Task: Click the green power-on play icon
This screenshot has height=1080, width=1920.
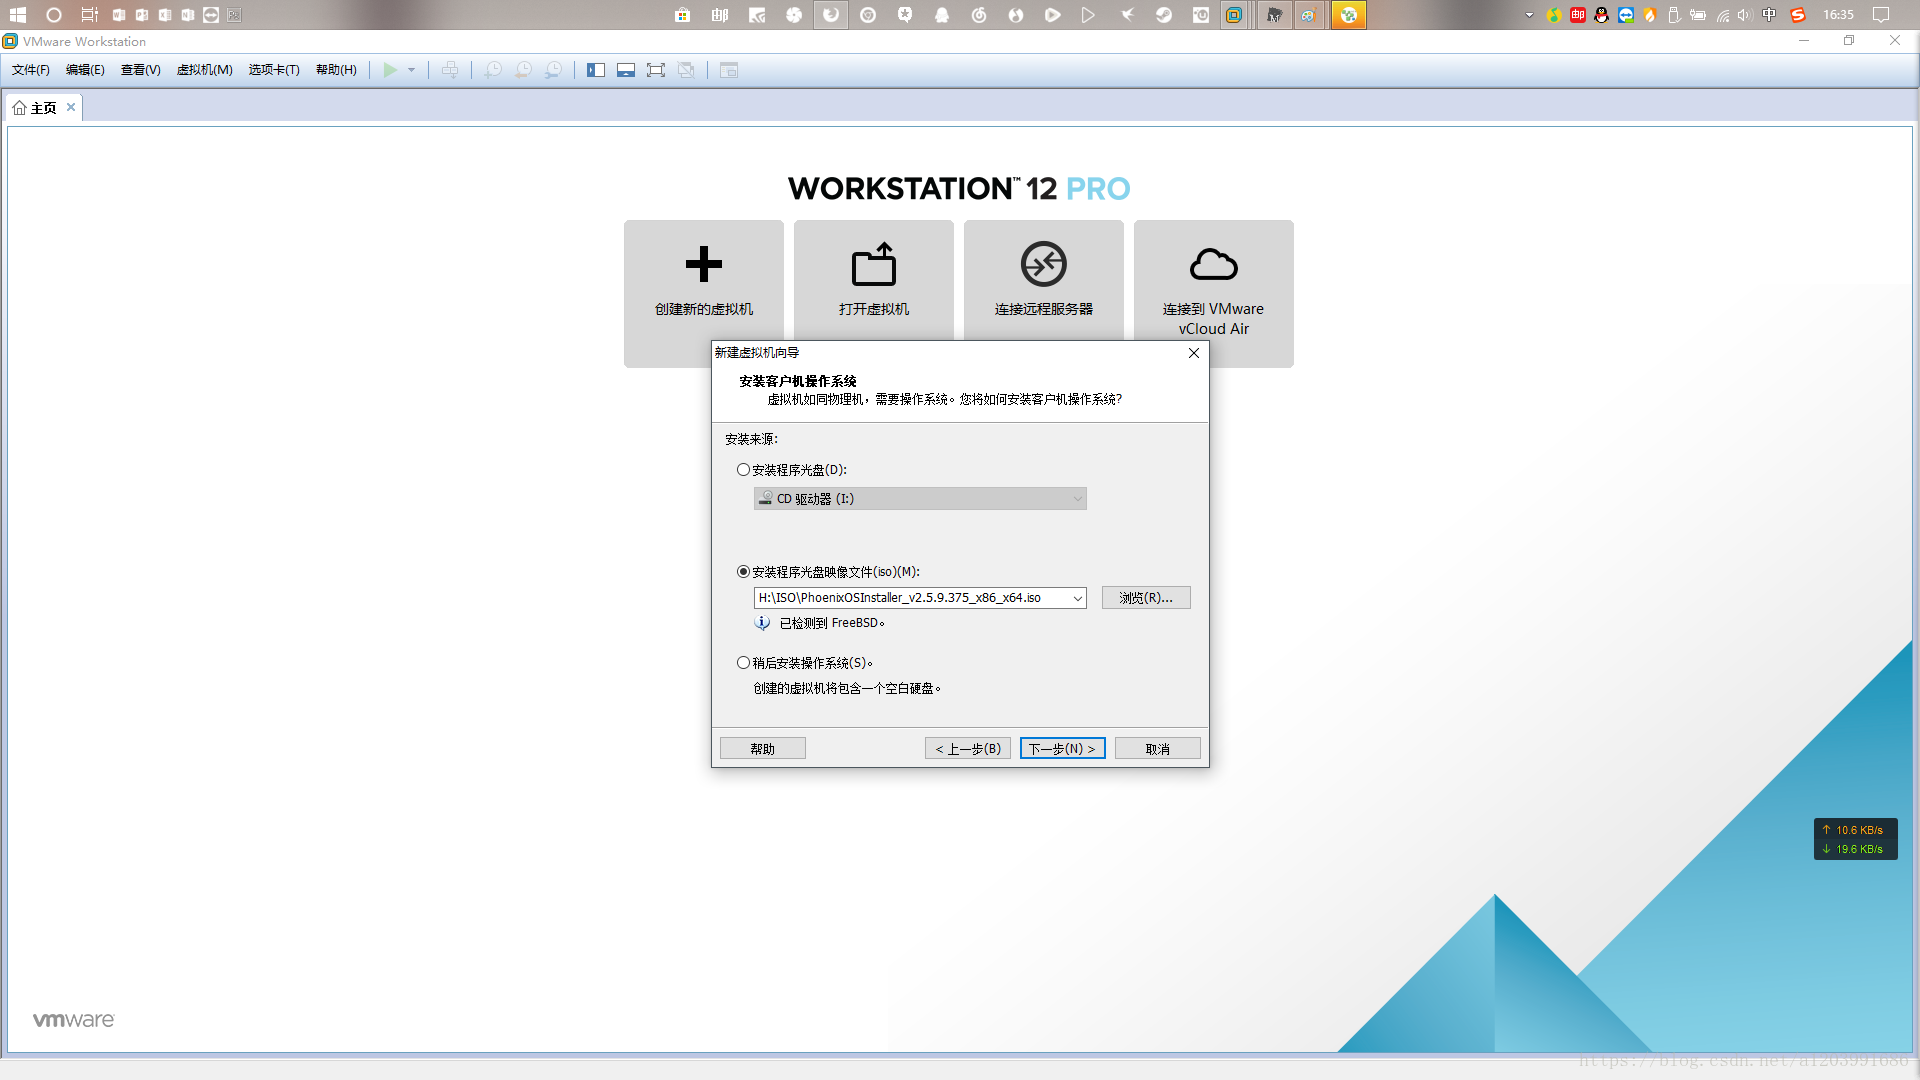Action: coord(390,70)
